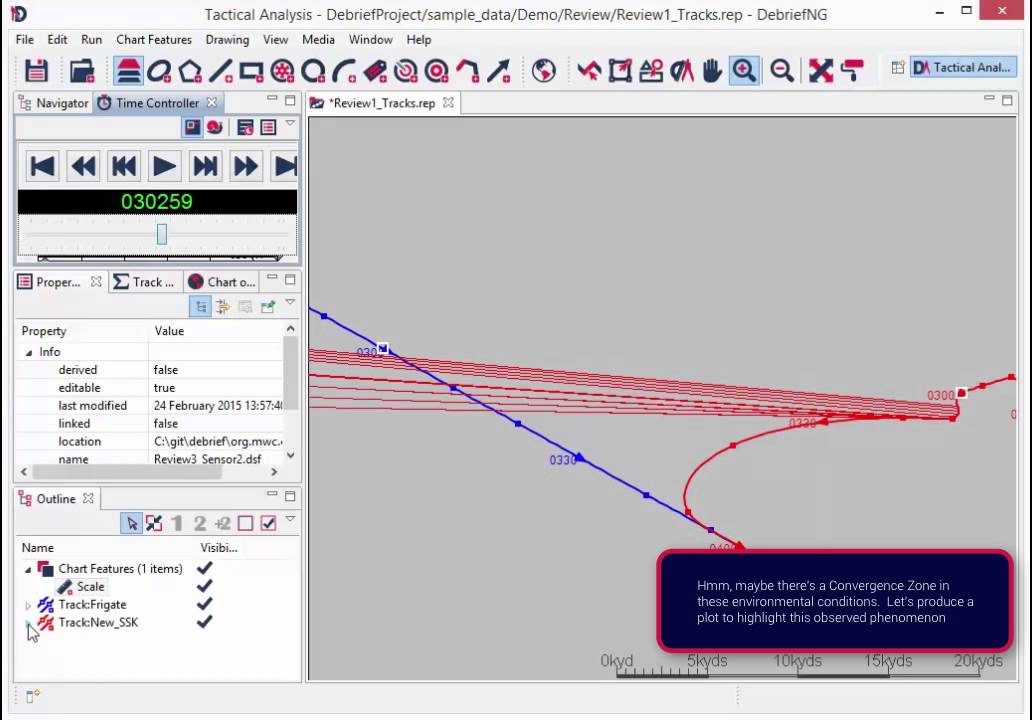Open the Drawing menu
Viewport: 1032px width, 720px height.
pos(227,39)
